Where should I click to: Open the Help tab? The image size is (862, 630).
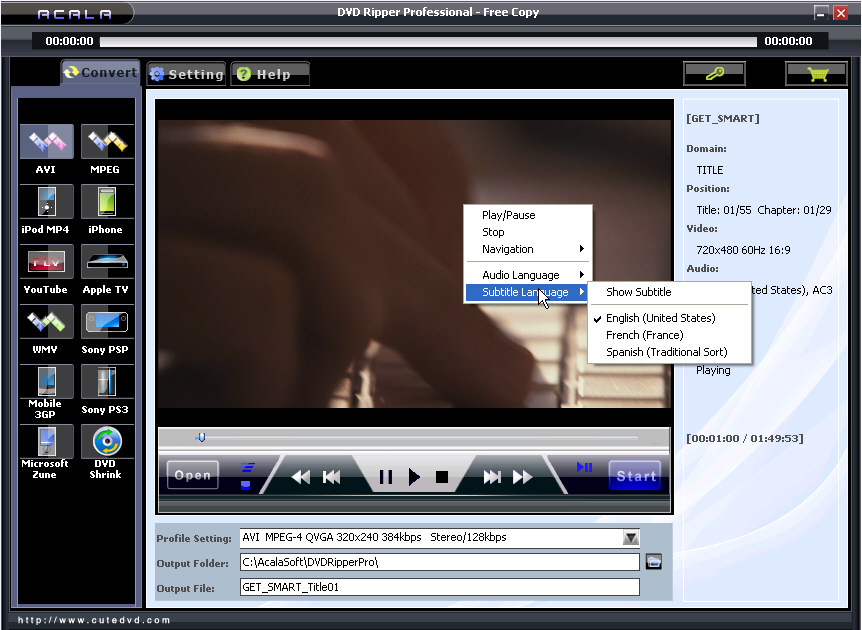pos(270,74)
